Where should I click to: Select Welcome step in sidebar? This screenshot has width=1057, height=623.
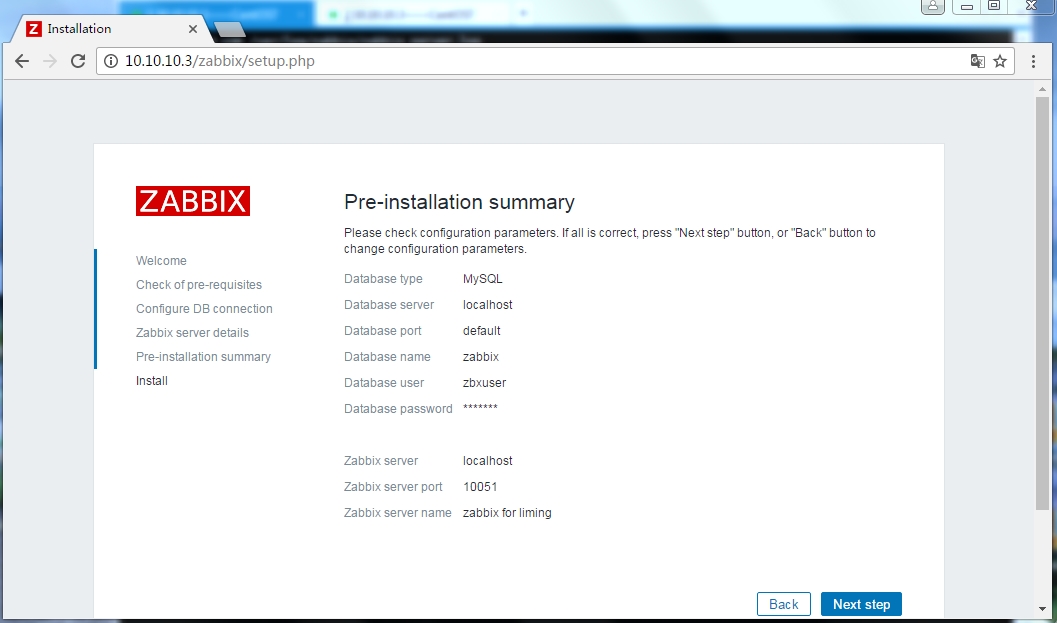coord(161,261)
